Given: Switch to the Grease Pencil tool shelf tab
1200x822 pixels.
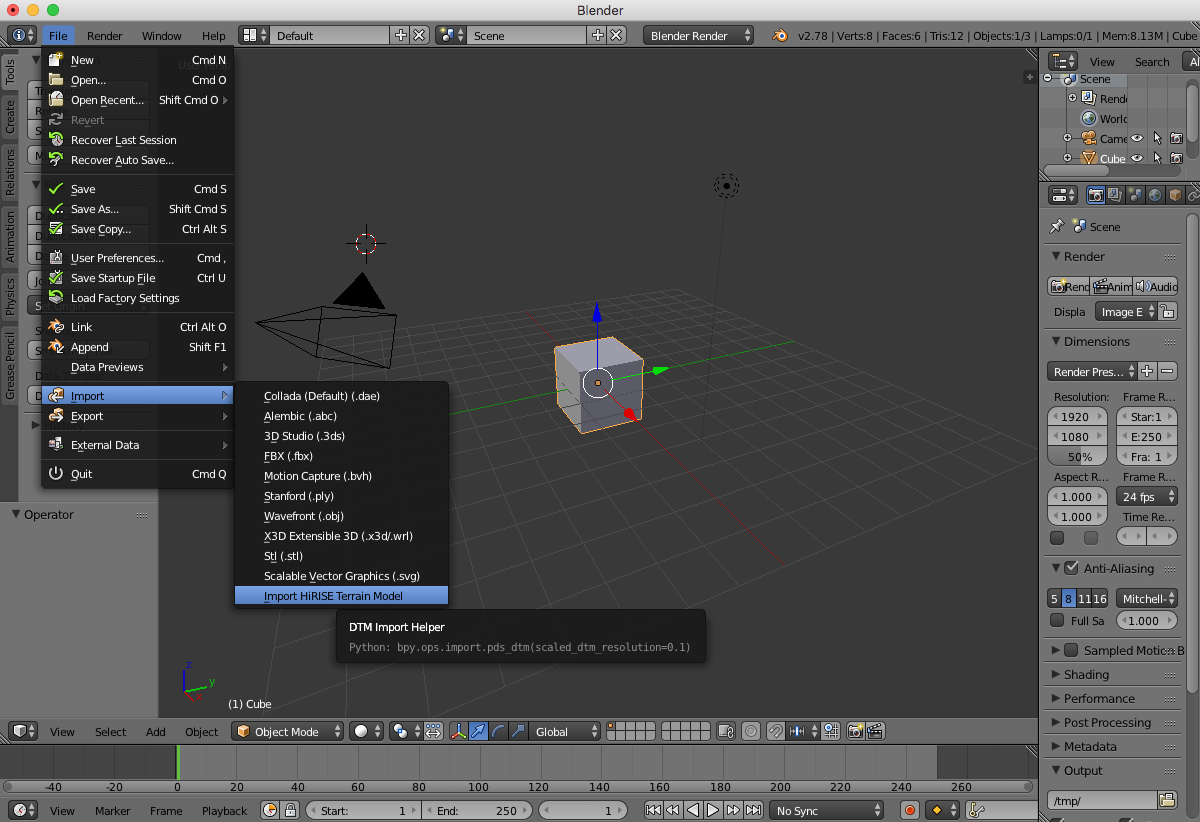Looking at the screenshot, I should tap(10, 367).
